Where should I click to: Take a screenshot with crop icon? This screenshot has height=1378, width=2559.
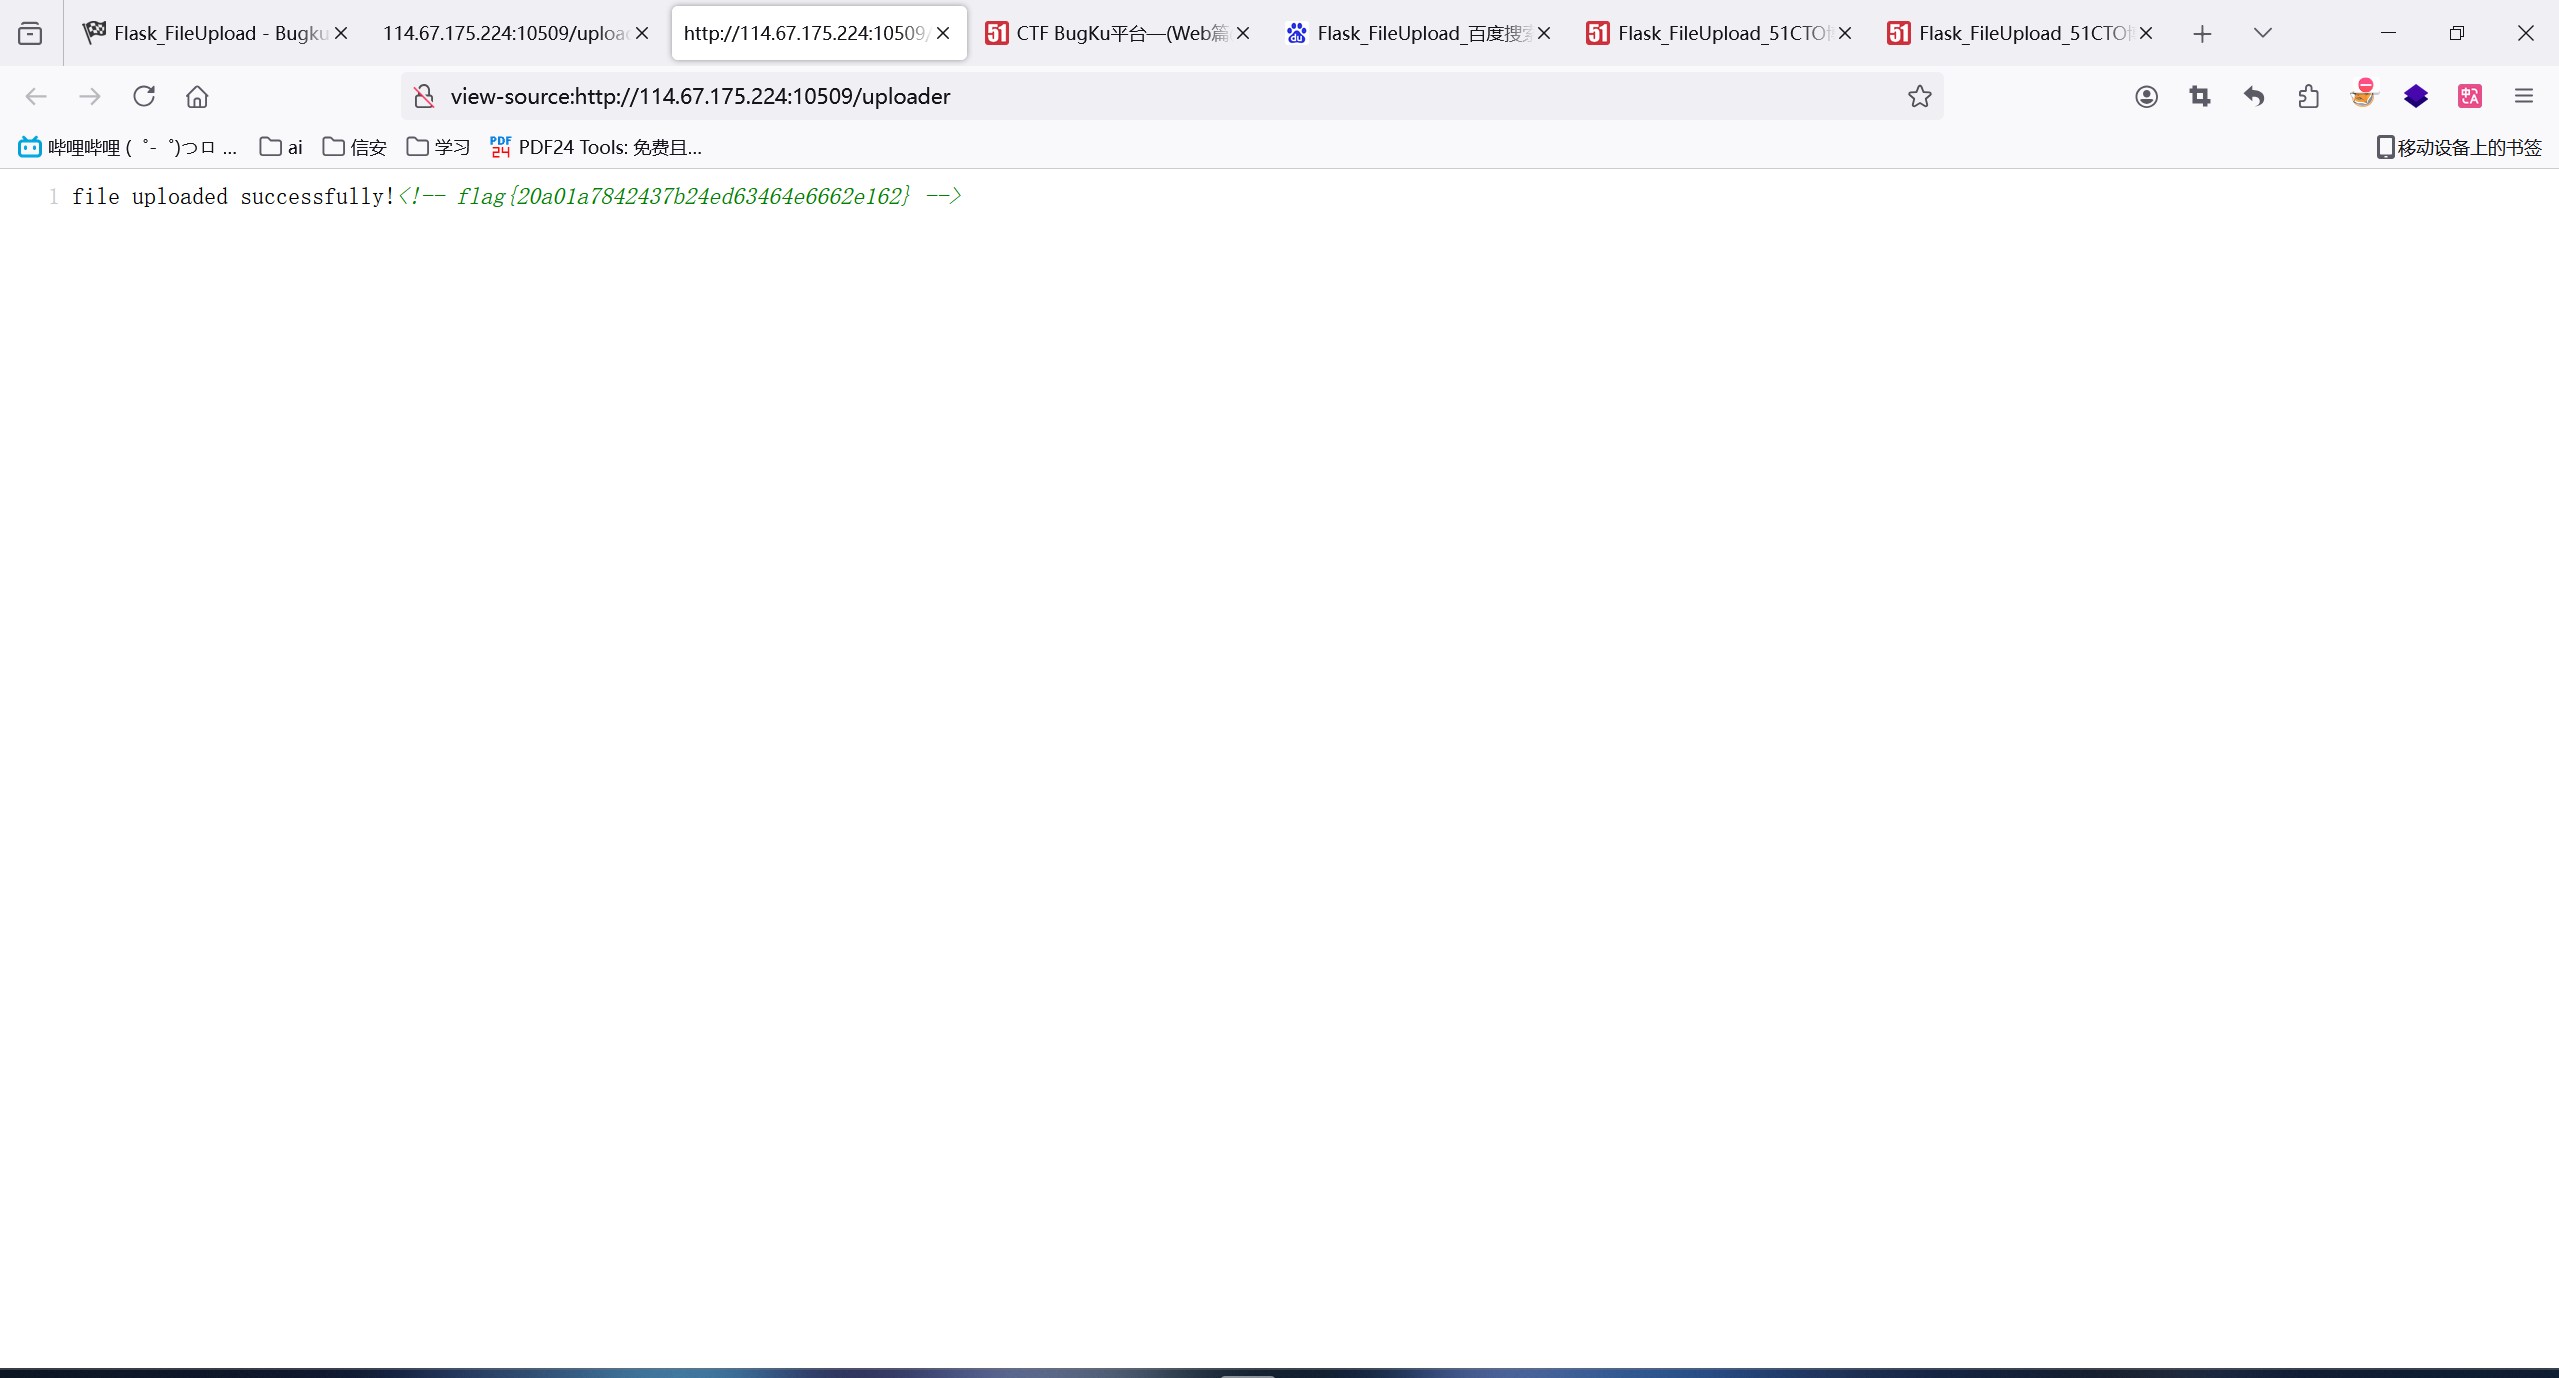(2200, 96)
